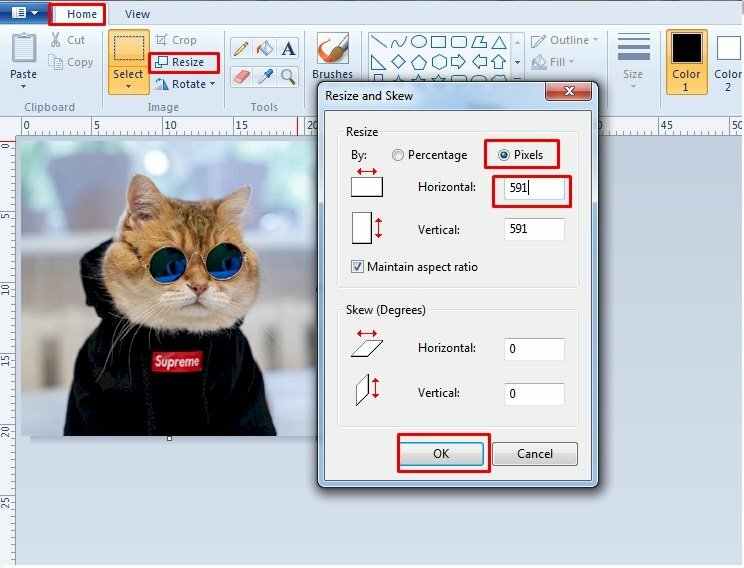The image size is (744, 568).
Task: Choose the Text tool
Action: point(288,48)
